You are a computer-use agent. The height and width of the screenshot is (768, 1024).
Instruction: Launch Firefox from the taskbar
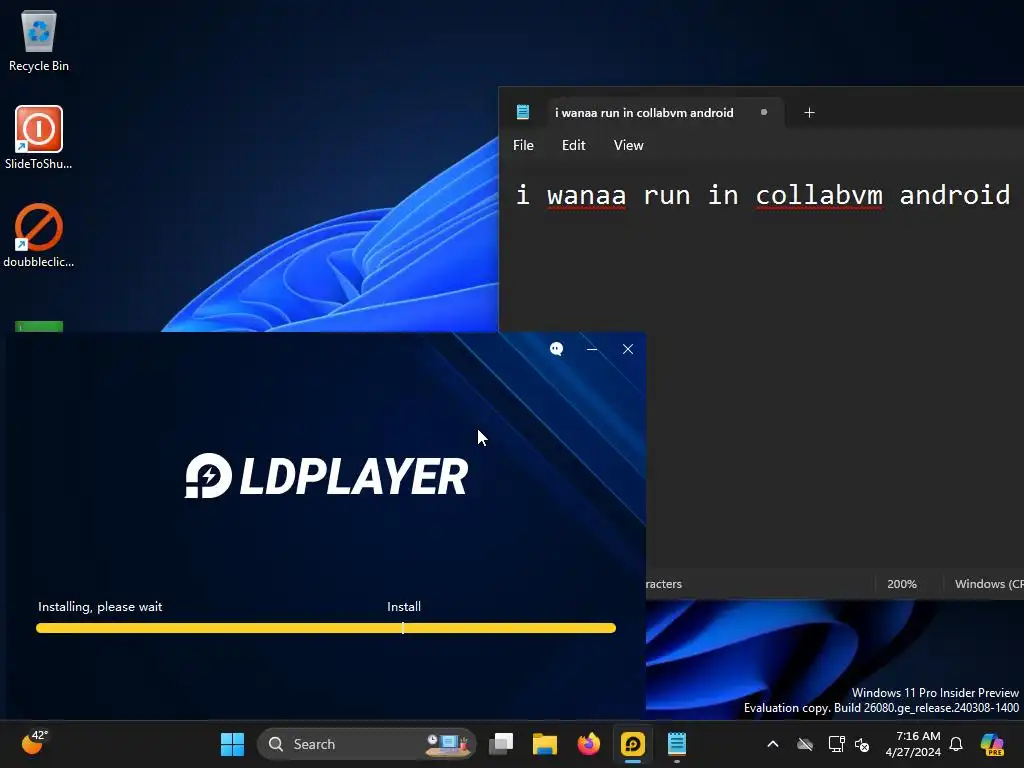[588, 744]
